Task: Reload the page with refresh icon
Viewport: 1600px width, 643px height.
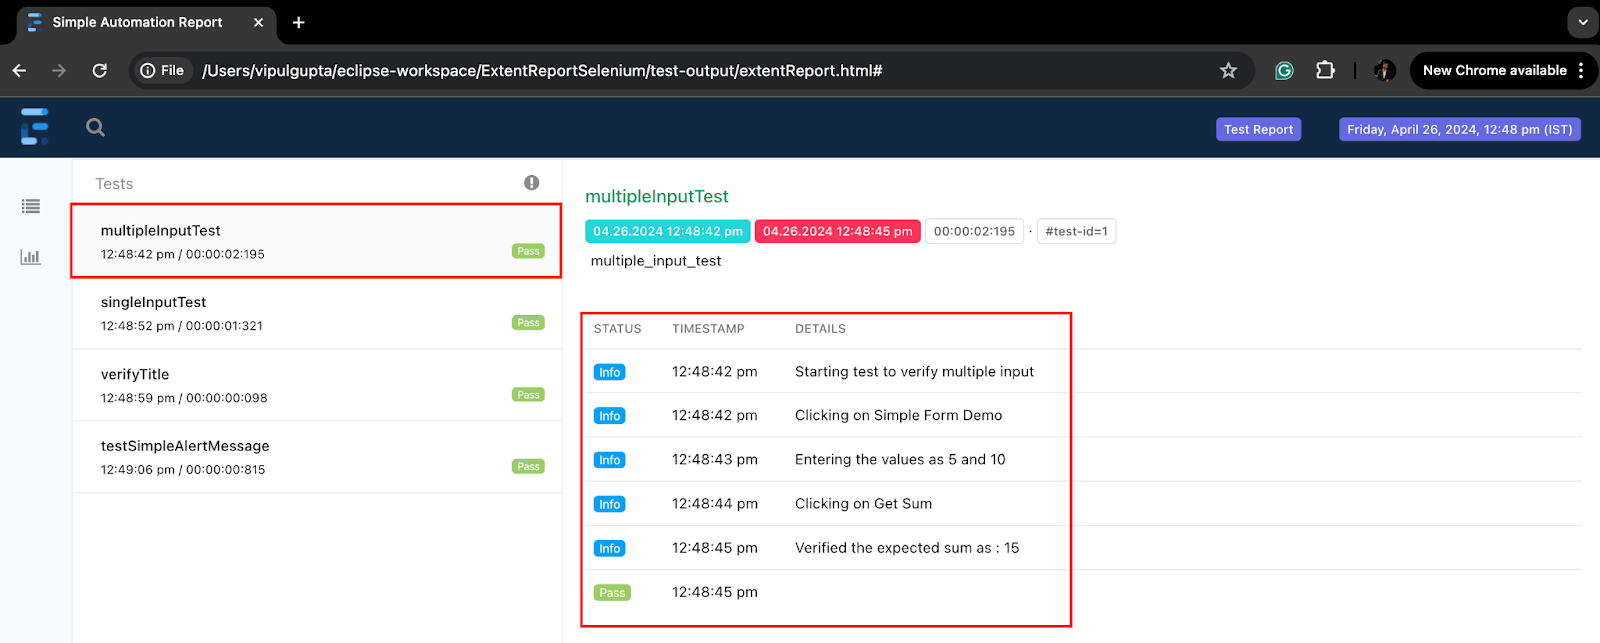Action: point(99,71)
